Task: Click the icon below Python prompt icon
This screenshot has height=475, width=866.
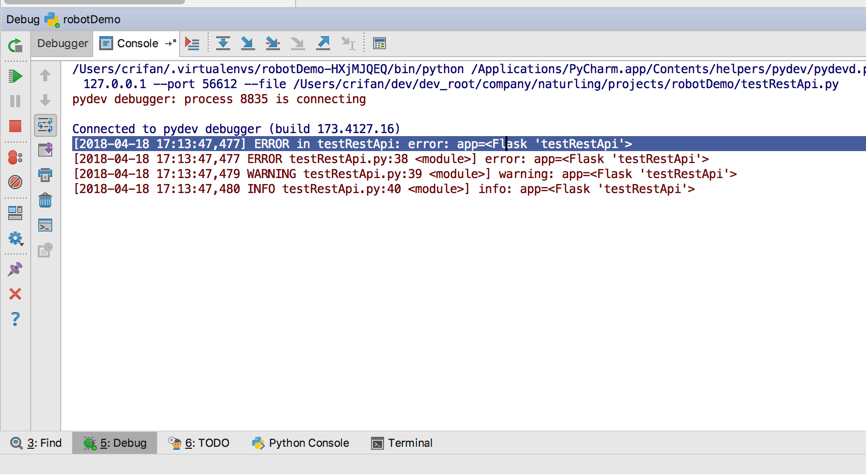Action: click(x=45, y=250)
